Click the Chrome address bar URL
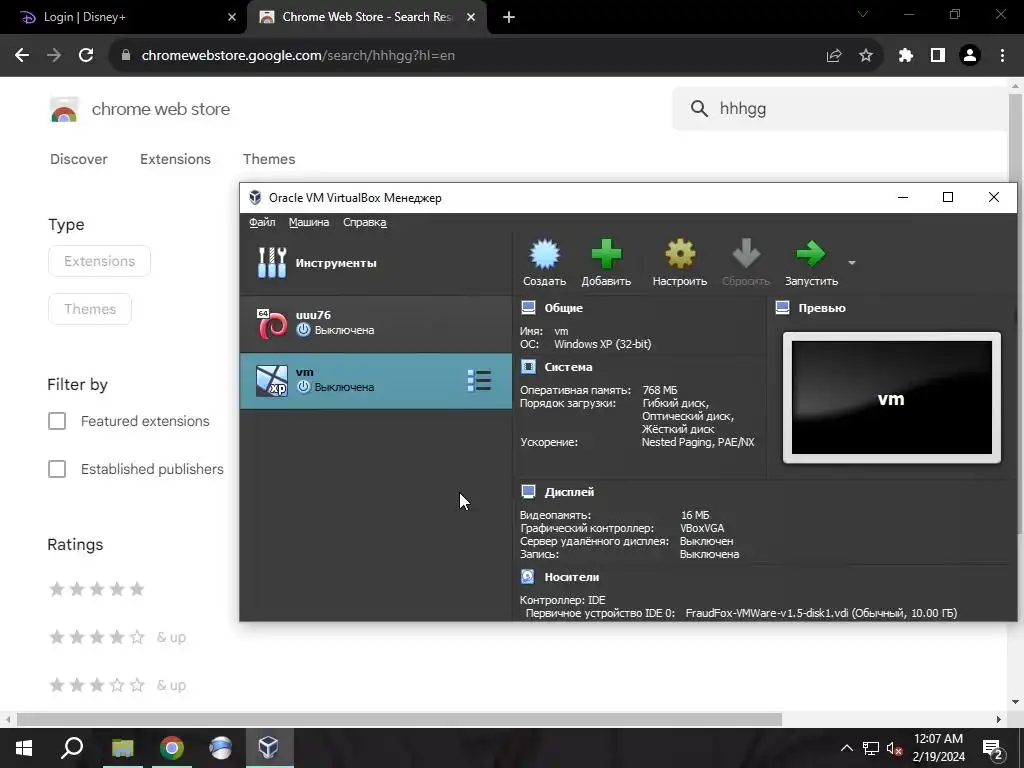1024x768 pixels. click(298, 56)
